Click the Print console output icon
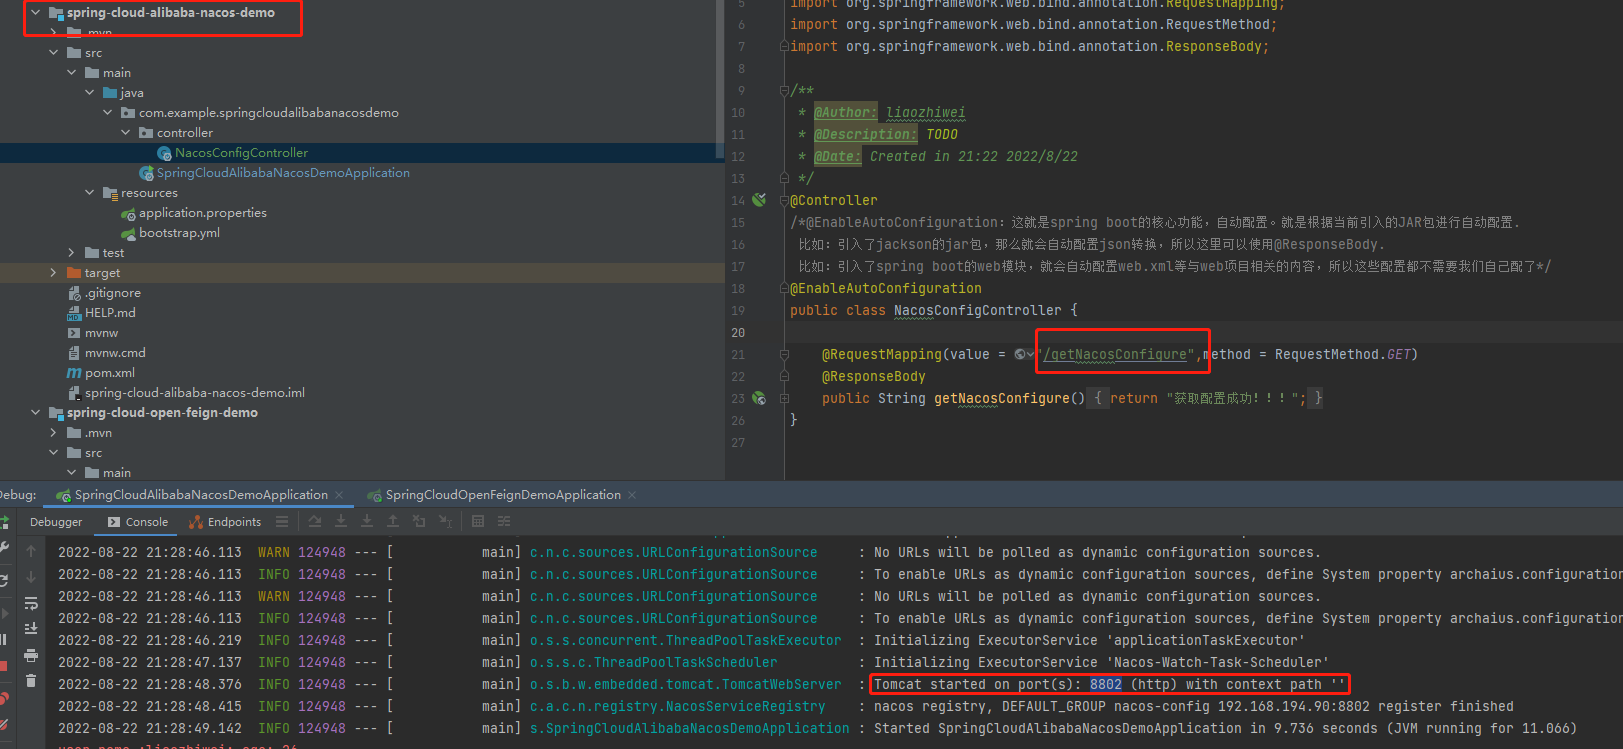The image size is (1623, 749). pyautogui.click(x=31, y=655)
